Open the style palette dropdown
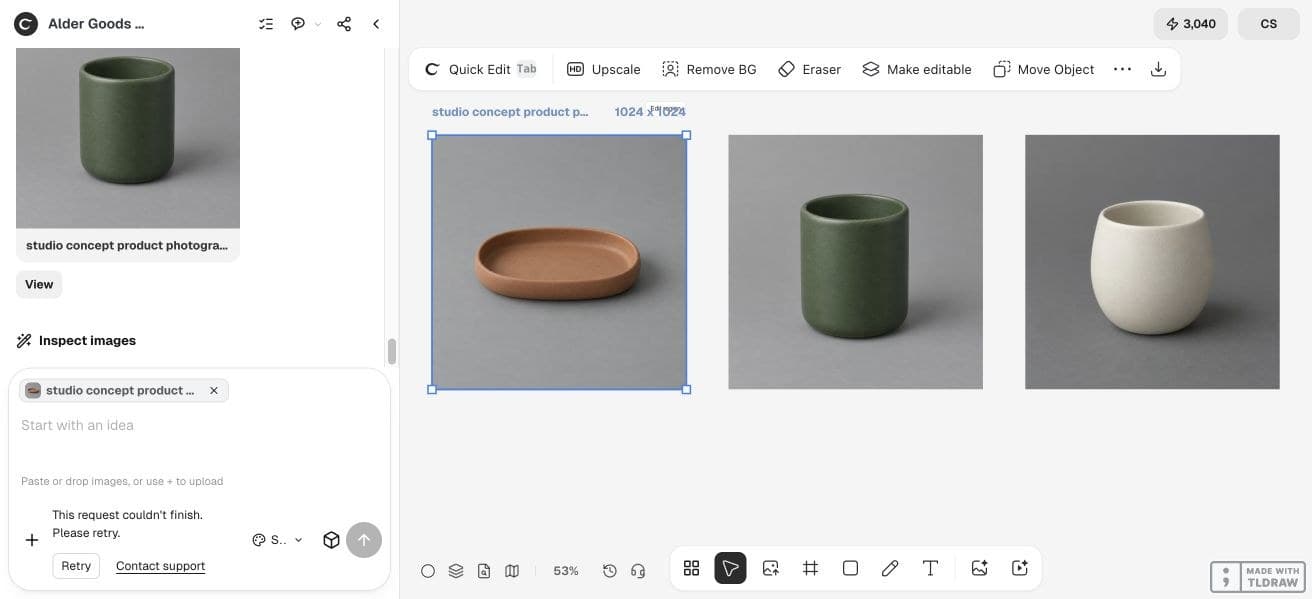1312x599 pixels. [277, 540]
